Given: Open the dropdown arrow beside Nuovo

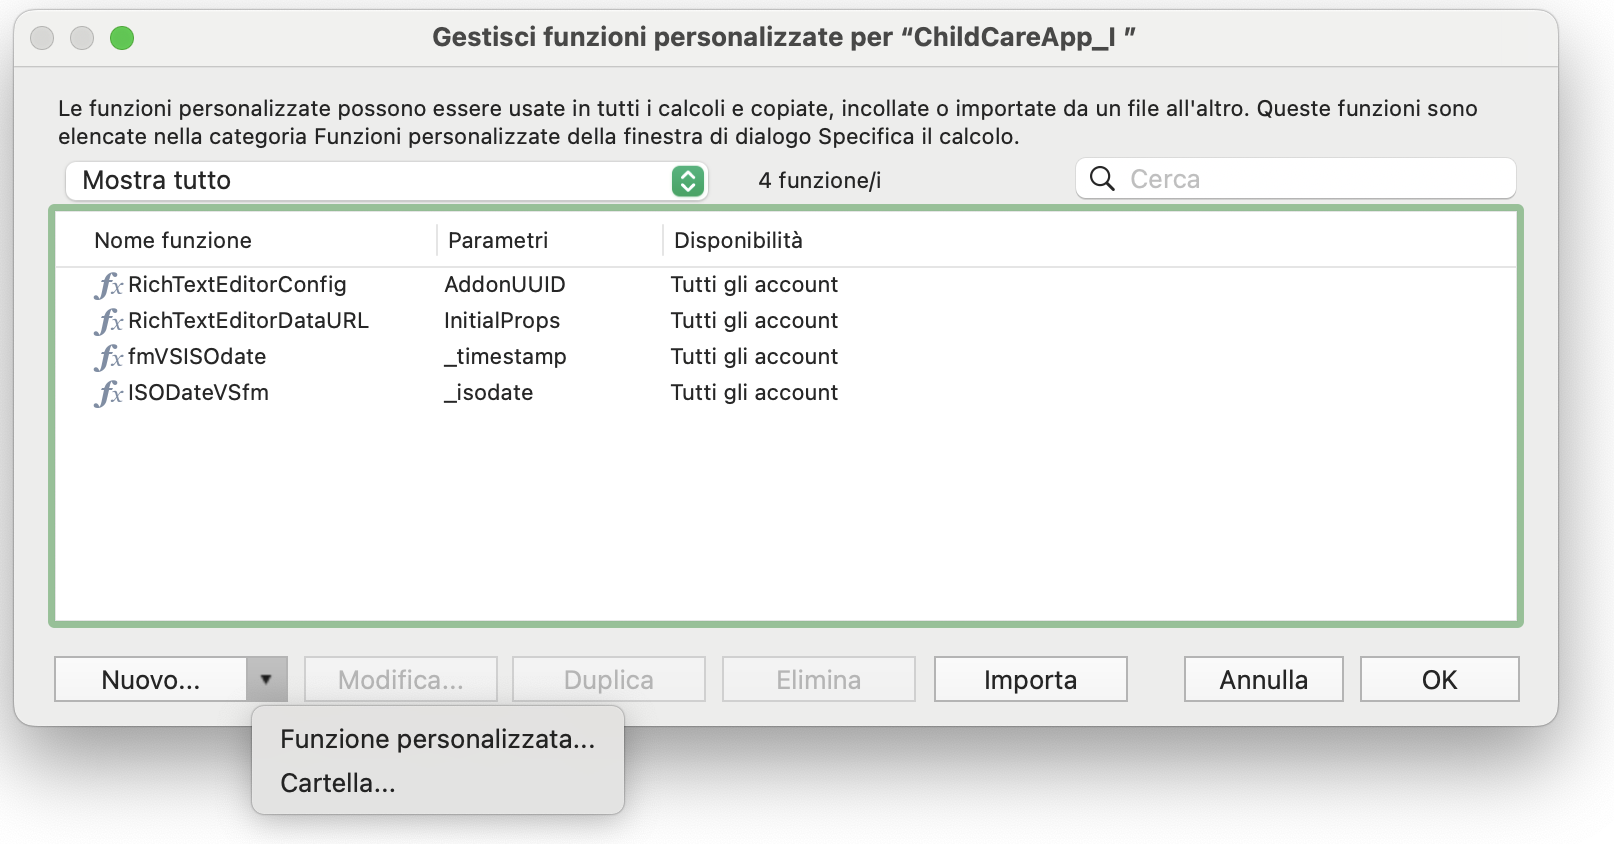Looking at the screenshot, I should tap(266, 679).
